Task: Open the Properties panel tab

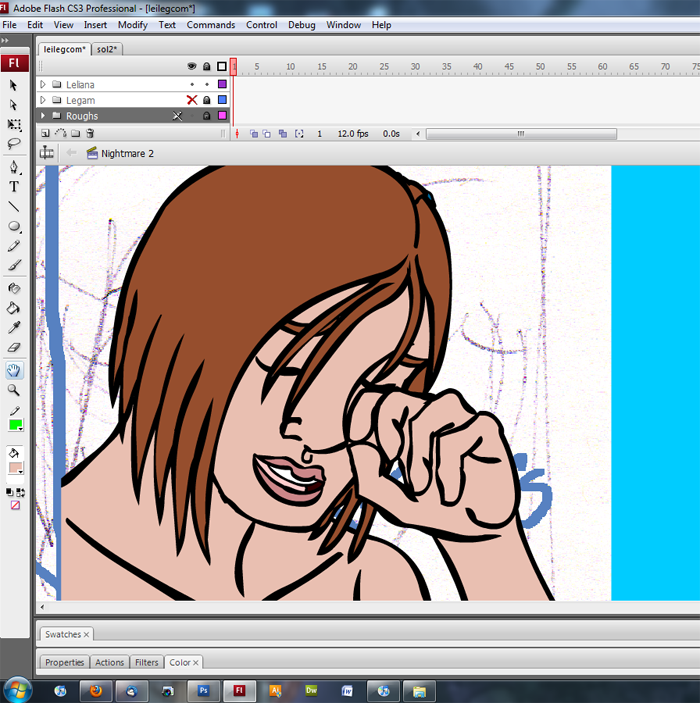Action: 64,662
